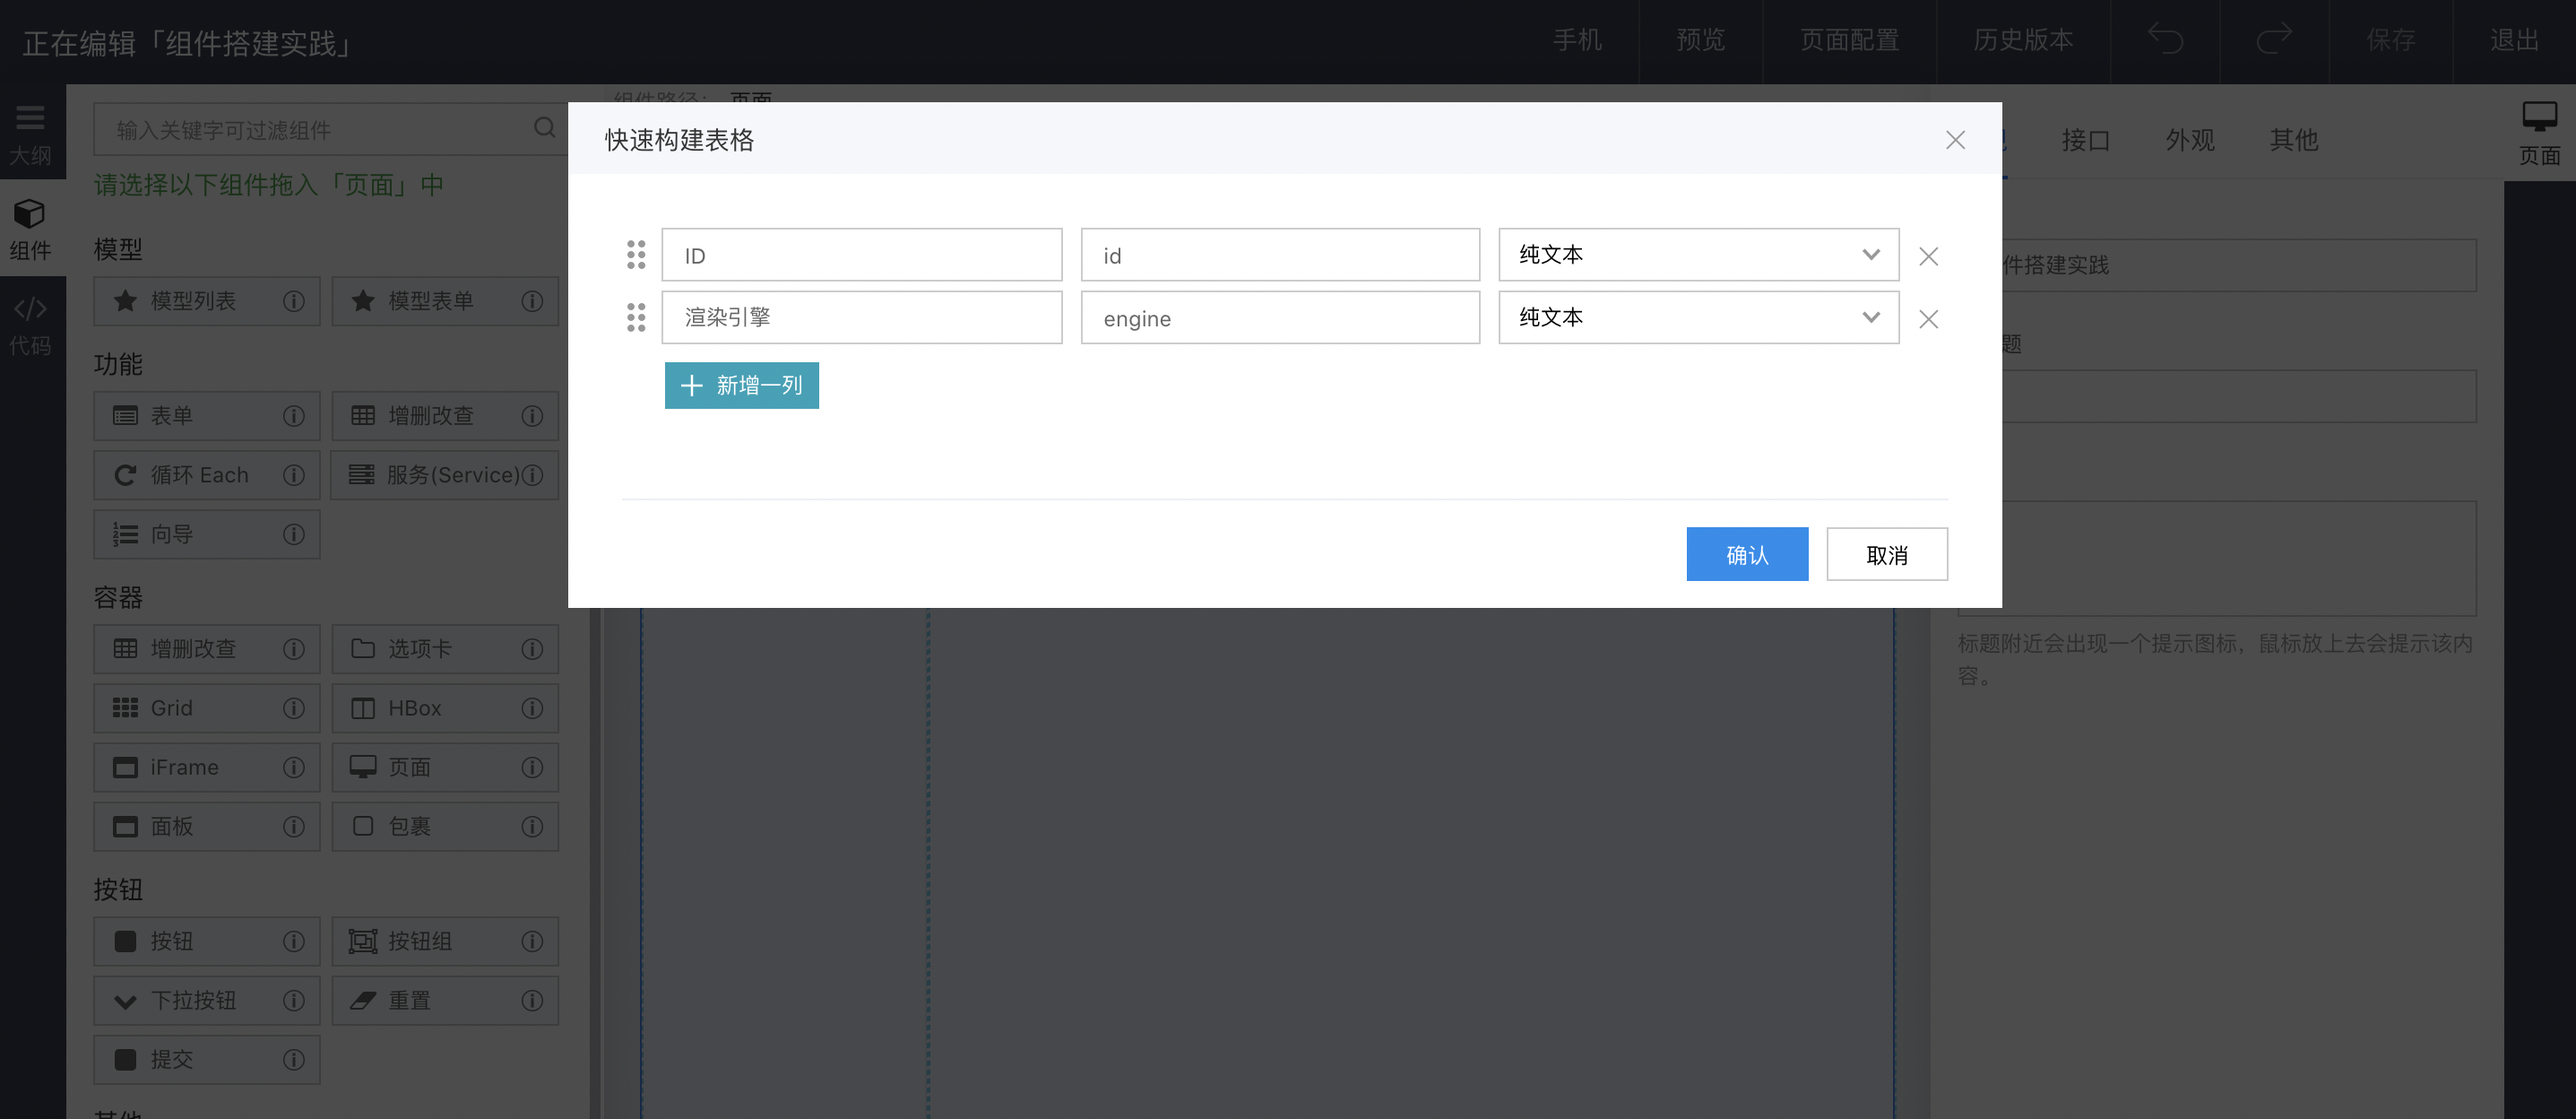Select the 重置 component
Screen dimensions: 2576x1119
click(x=445, y=1000)
